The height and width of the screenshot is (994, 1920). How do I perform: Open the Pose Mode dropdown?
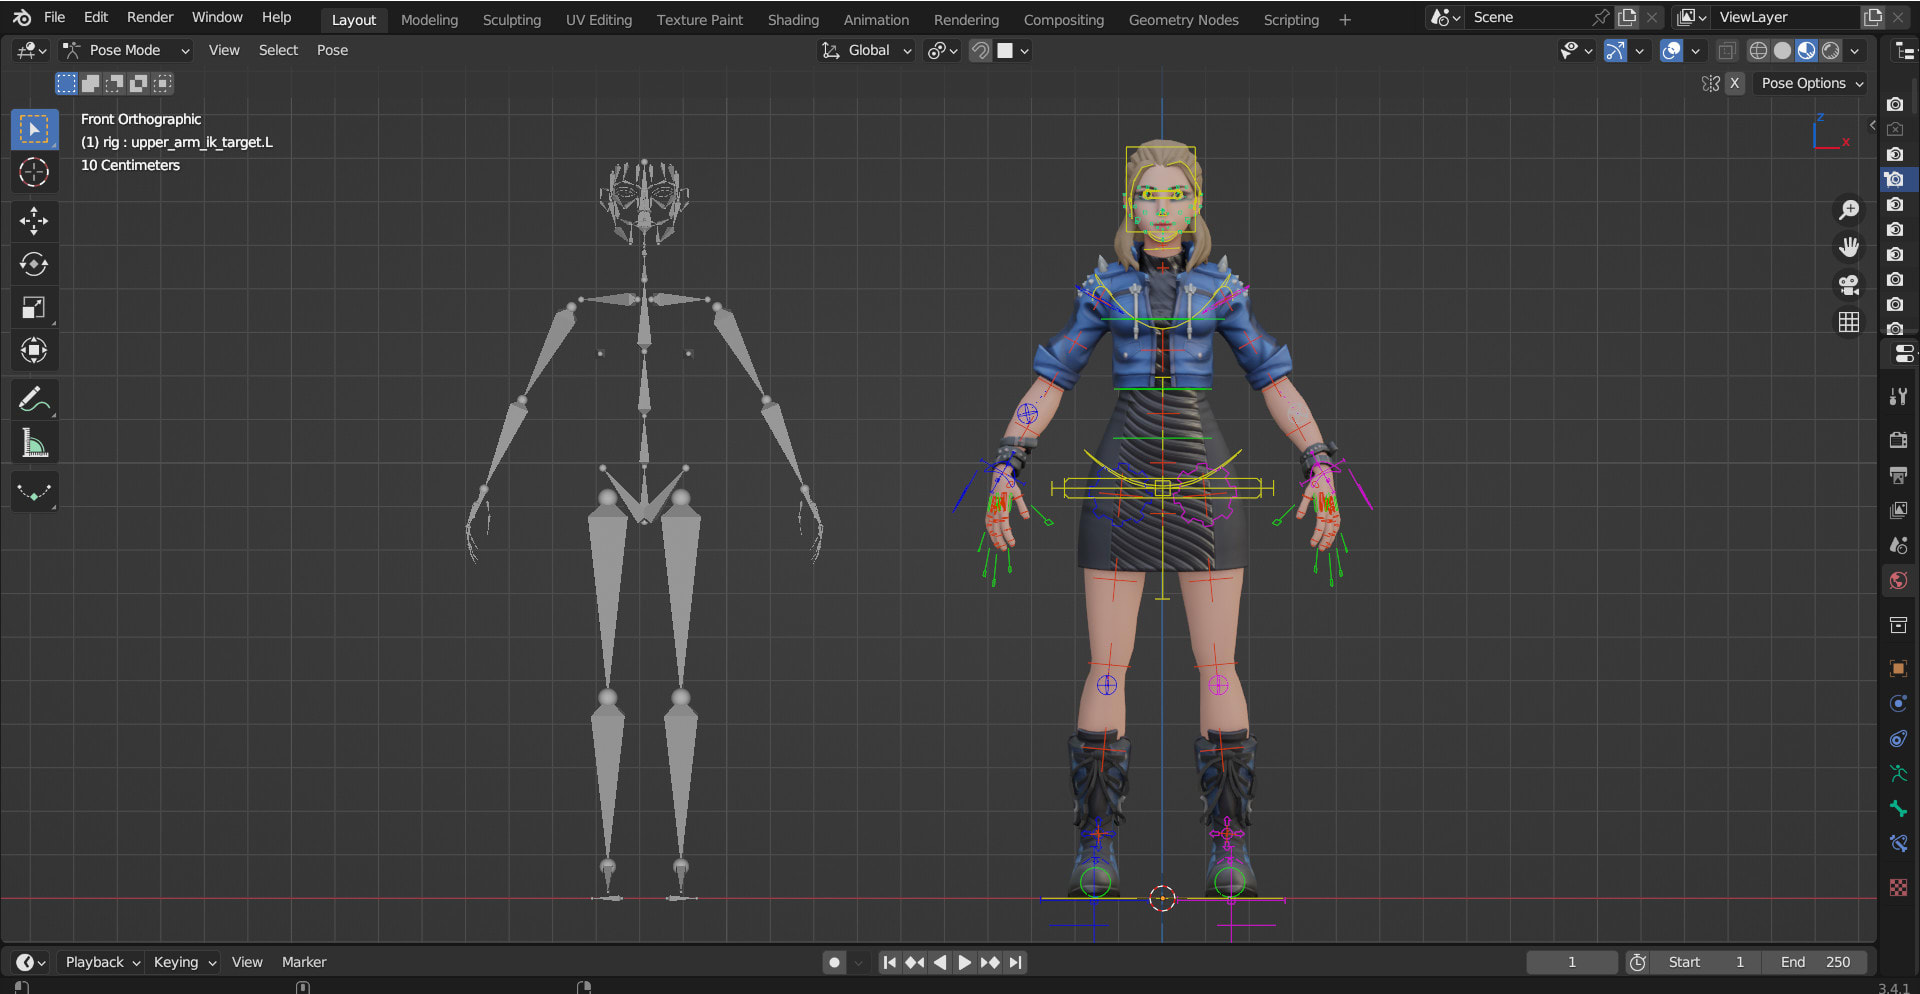click(x=125, y=51)
